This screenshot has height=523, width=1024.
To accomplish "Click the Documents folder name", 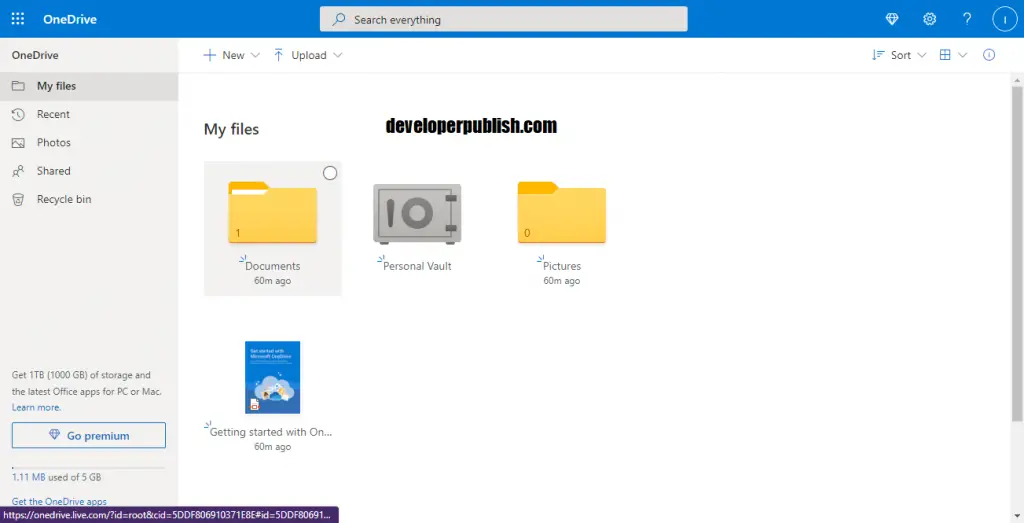I will click(x=272, y=266).
